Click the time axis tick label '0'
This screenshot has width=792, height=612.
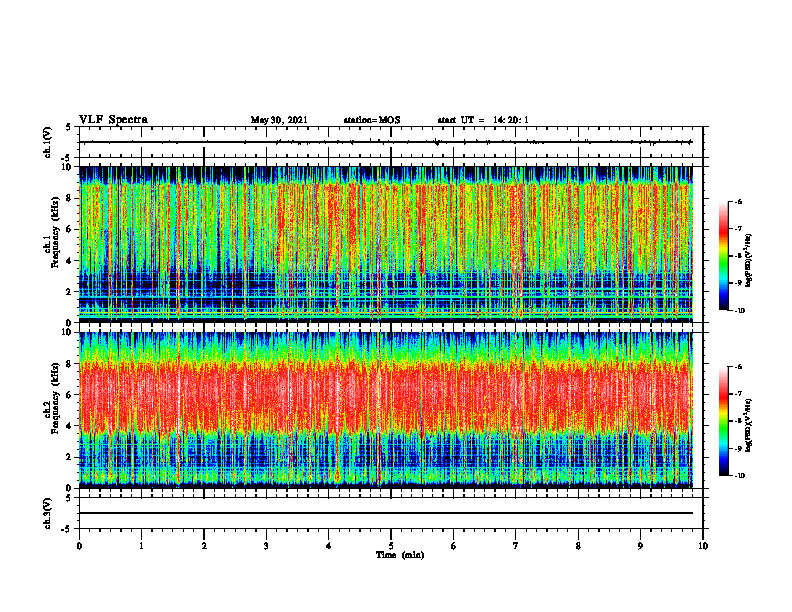79,546
